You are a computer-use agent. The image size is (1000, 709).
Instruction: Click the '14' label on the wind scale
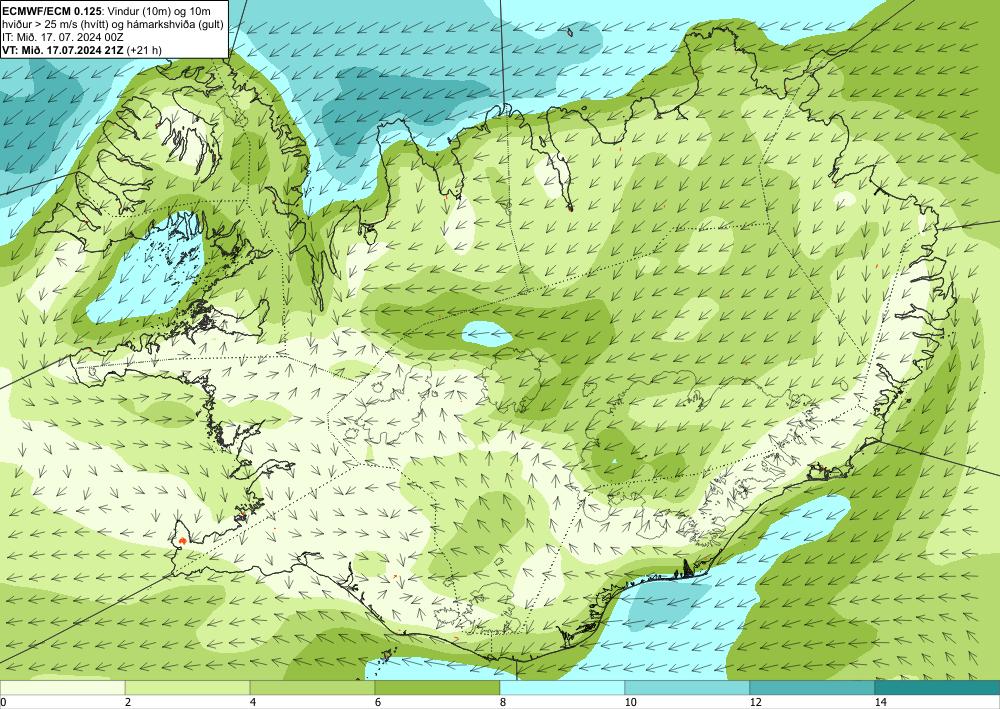(881, 702)
